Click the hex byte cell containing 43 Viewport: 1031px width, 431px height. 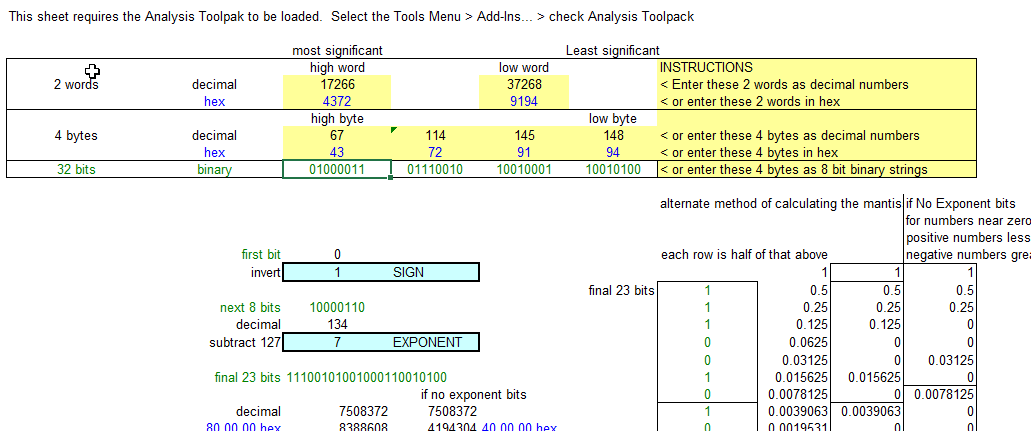(x=337, y=153)
